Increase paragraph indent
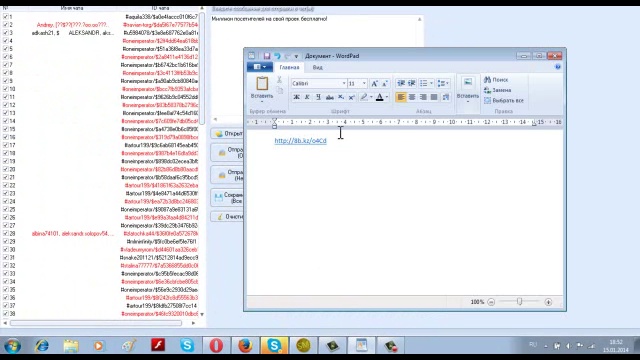Screen dimensions: 640x360 pyautogui.click(x=411, y=83)
